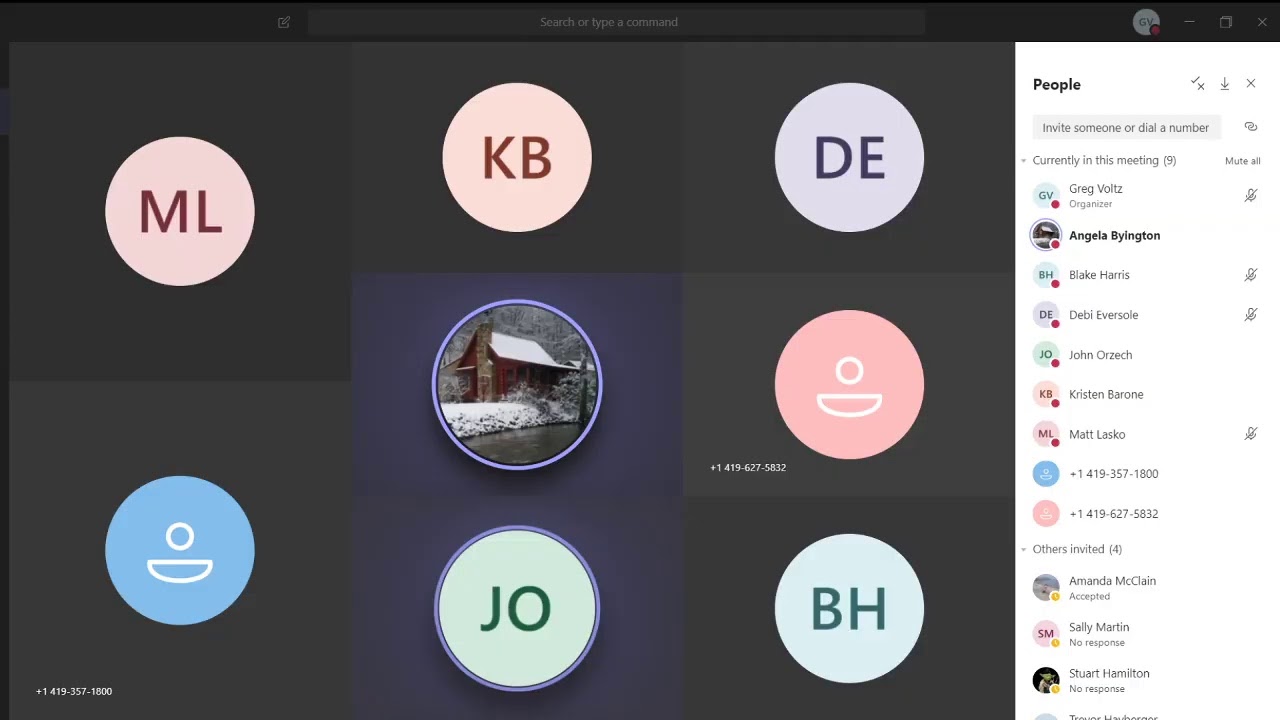Select Greg Voltz in the participant list
1280x720 pixels.
(x=1146, y=195)
